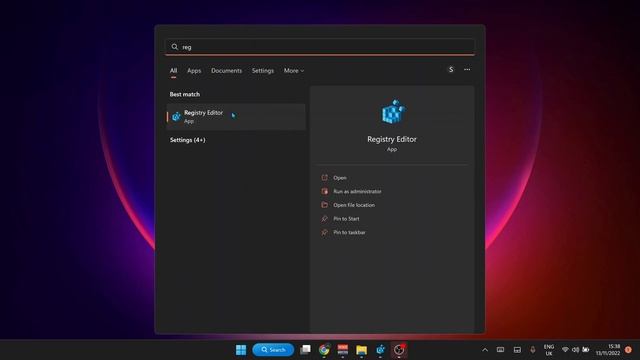Viewport: 640px width, 360px height.
Task: Click the taskbar Search button
Action: [x=273, y=350]
